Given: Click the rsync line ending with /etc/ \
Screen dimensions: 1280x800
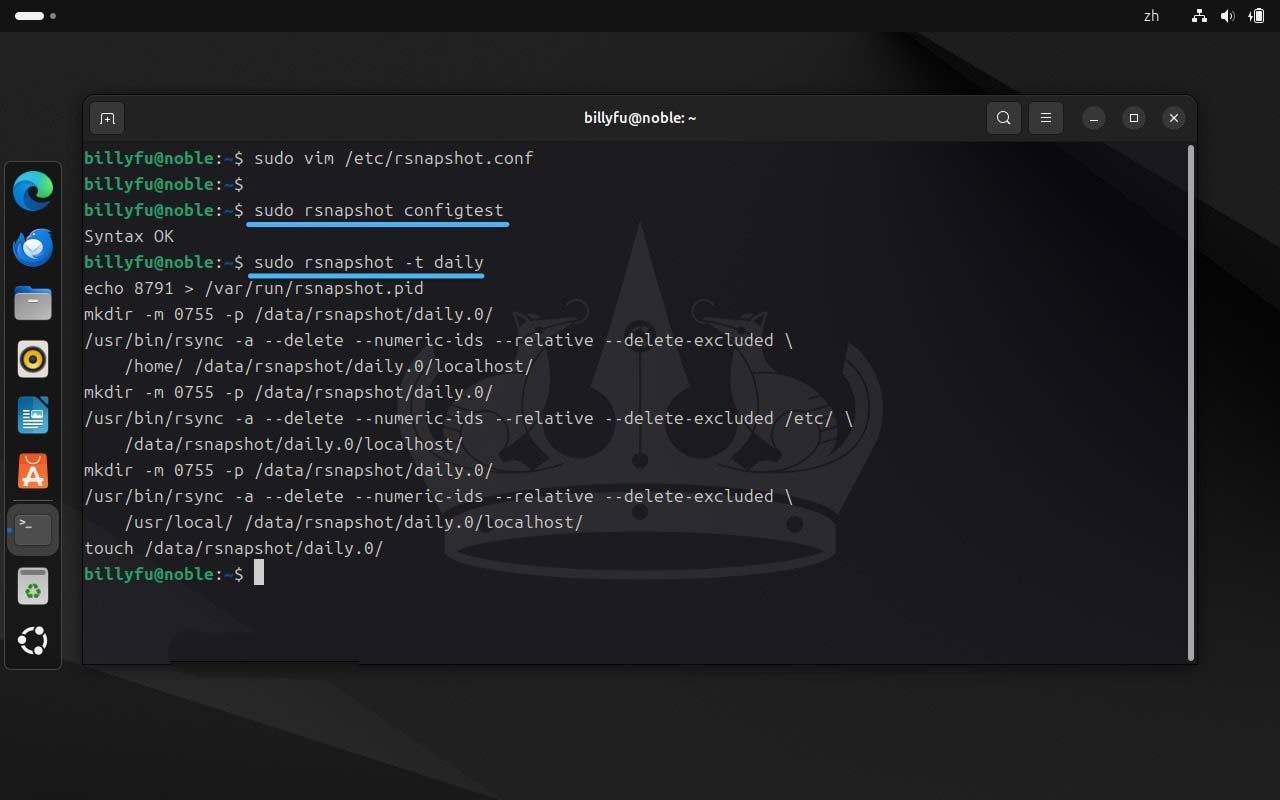Looking at the screenshot, I should pyautogui.click(x=469, y=418).
